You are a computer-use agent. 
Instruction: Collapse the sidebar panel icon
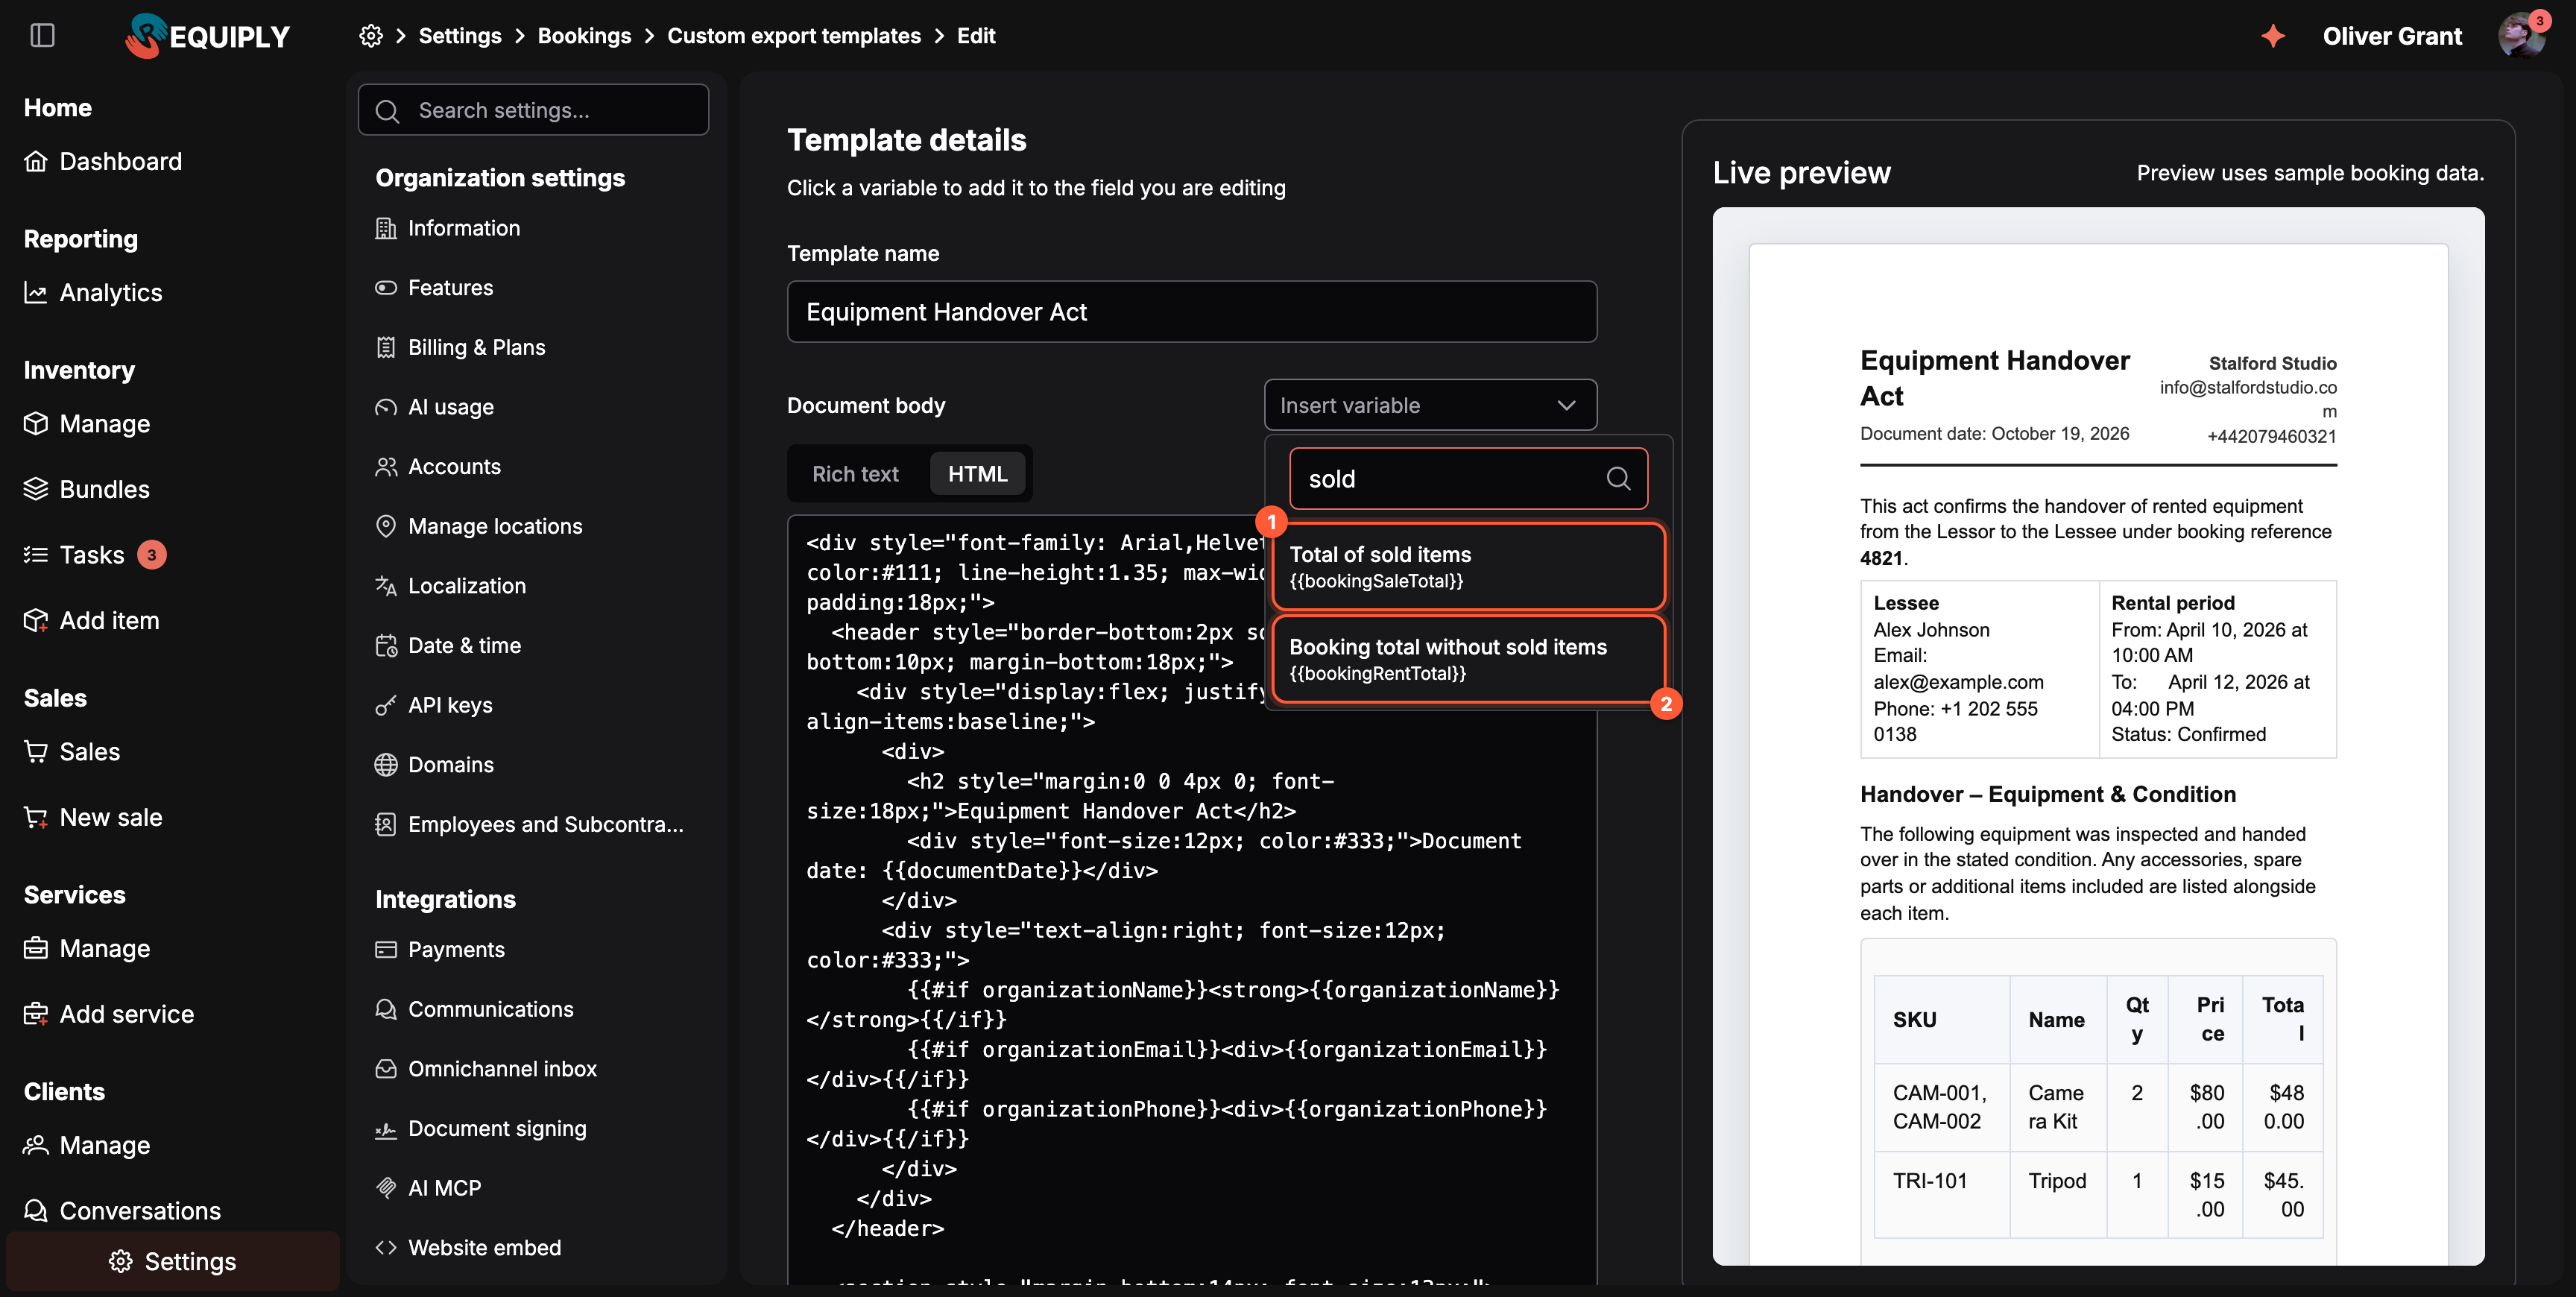click(42, 36)
